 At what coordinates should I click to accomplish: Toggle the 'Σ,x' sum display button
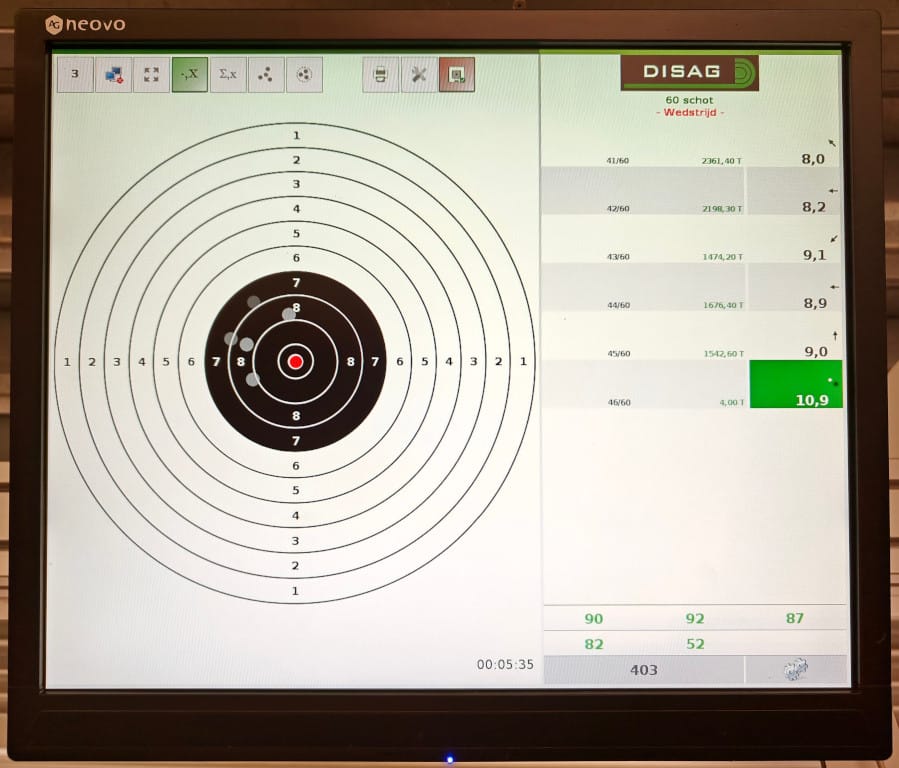coord(228,74)
